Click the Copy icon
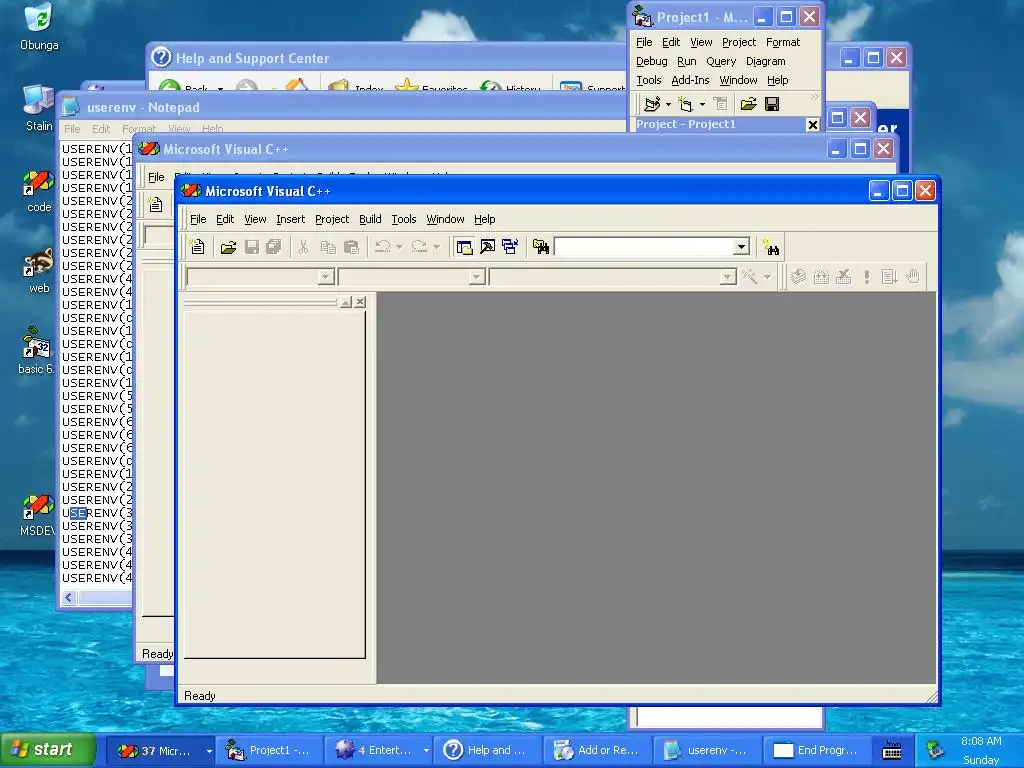The image size is (1024, 768). (328, 247)
